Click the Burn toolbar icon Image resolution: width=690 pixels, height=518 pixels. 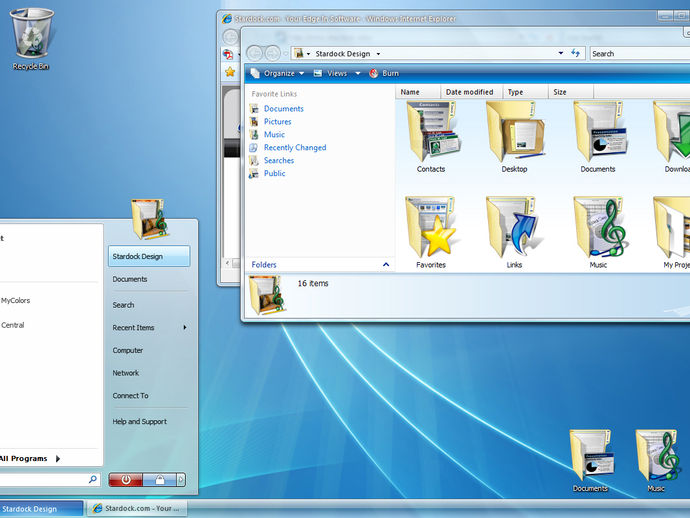(374, 73)
